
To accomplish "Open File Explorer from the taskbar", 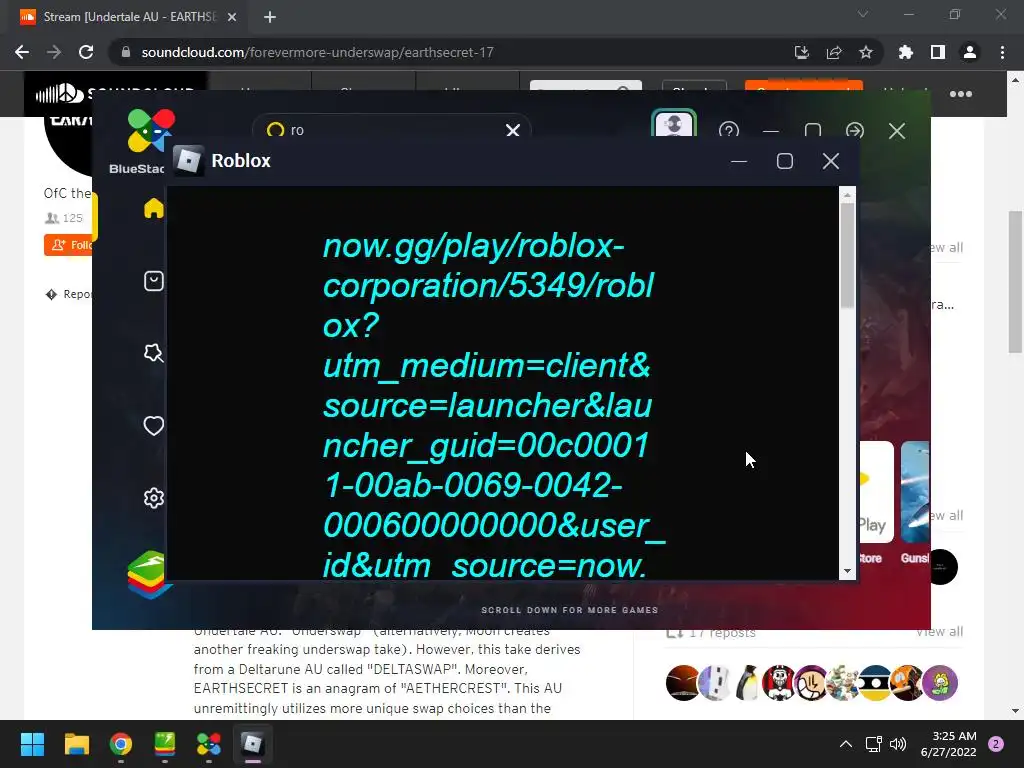I will tap(76, 744).
